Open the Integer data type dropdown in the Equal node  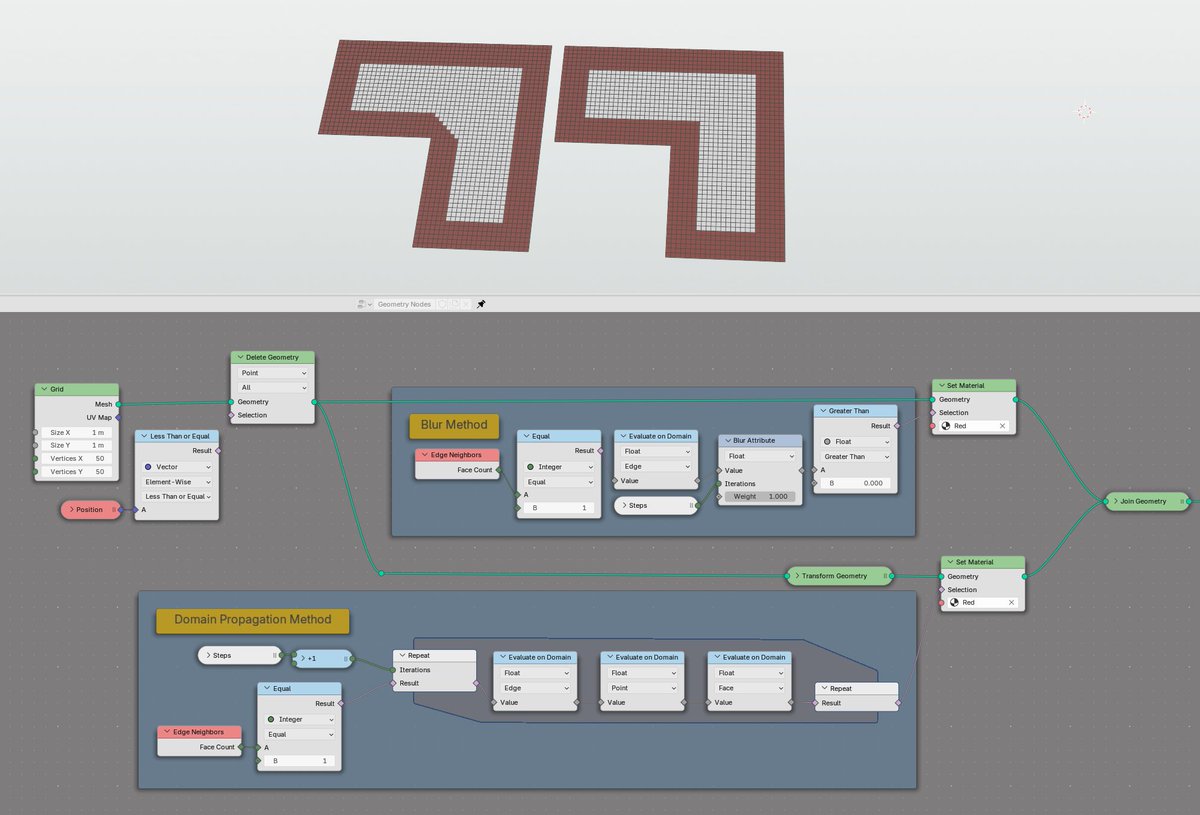point(558,466)
